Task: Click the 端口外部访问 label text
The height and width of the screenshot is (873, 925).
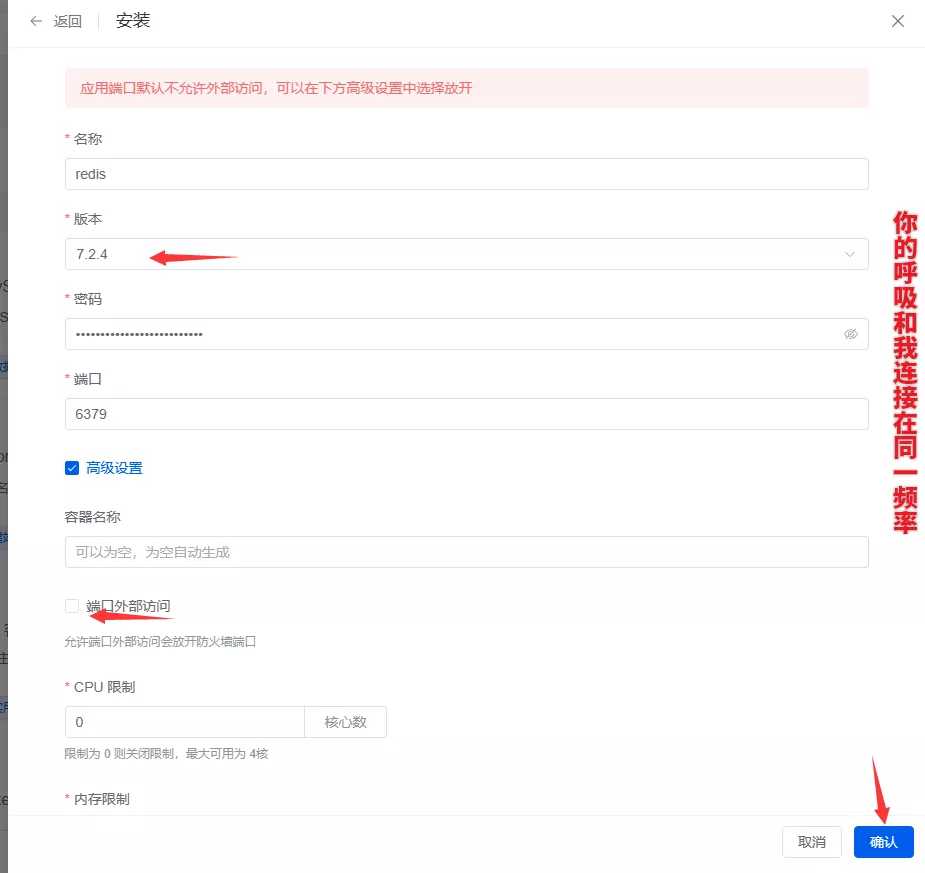Action: click(x=128, y=606)
